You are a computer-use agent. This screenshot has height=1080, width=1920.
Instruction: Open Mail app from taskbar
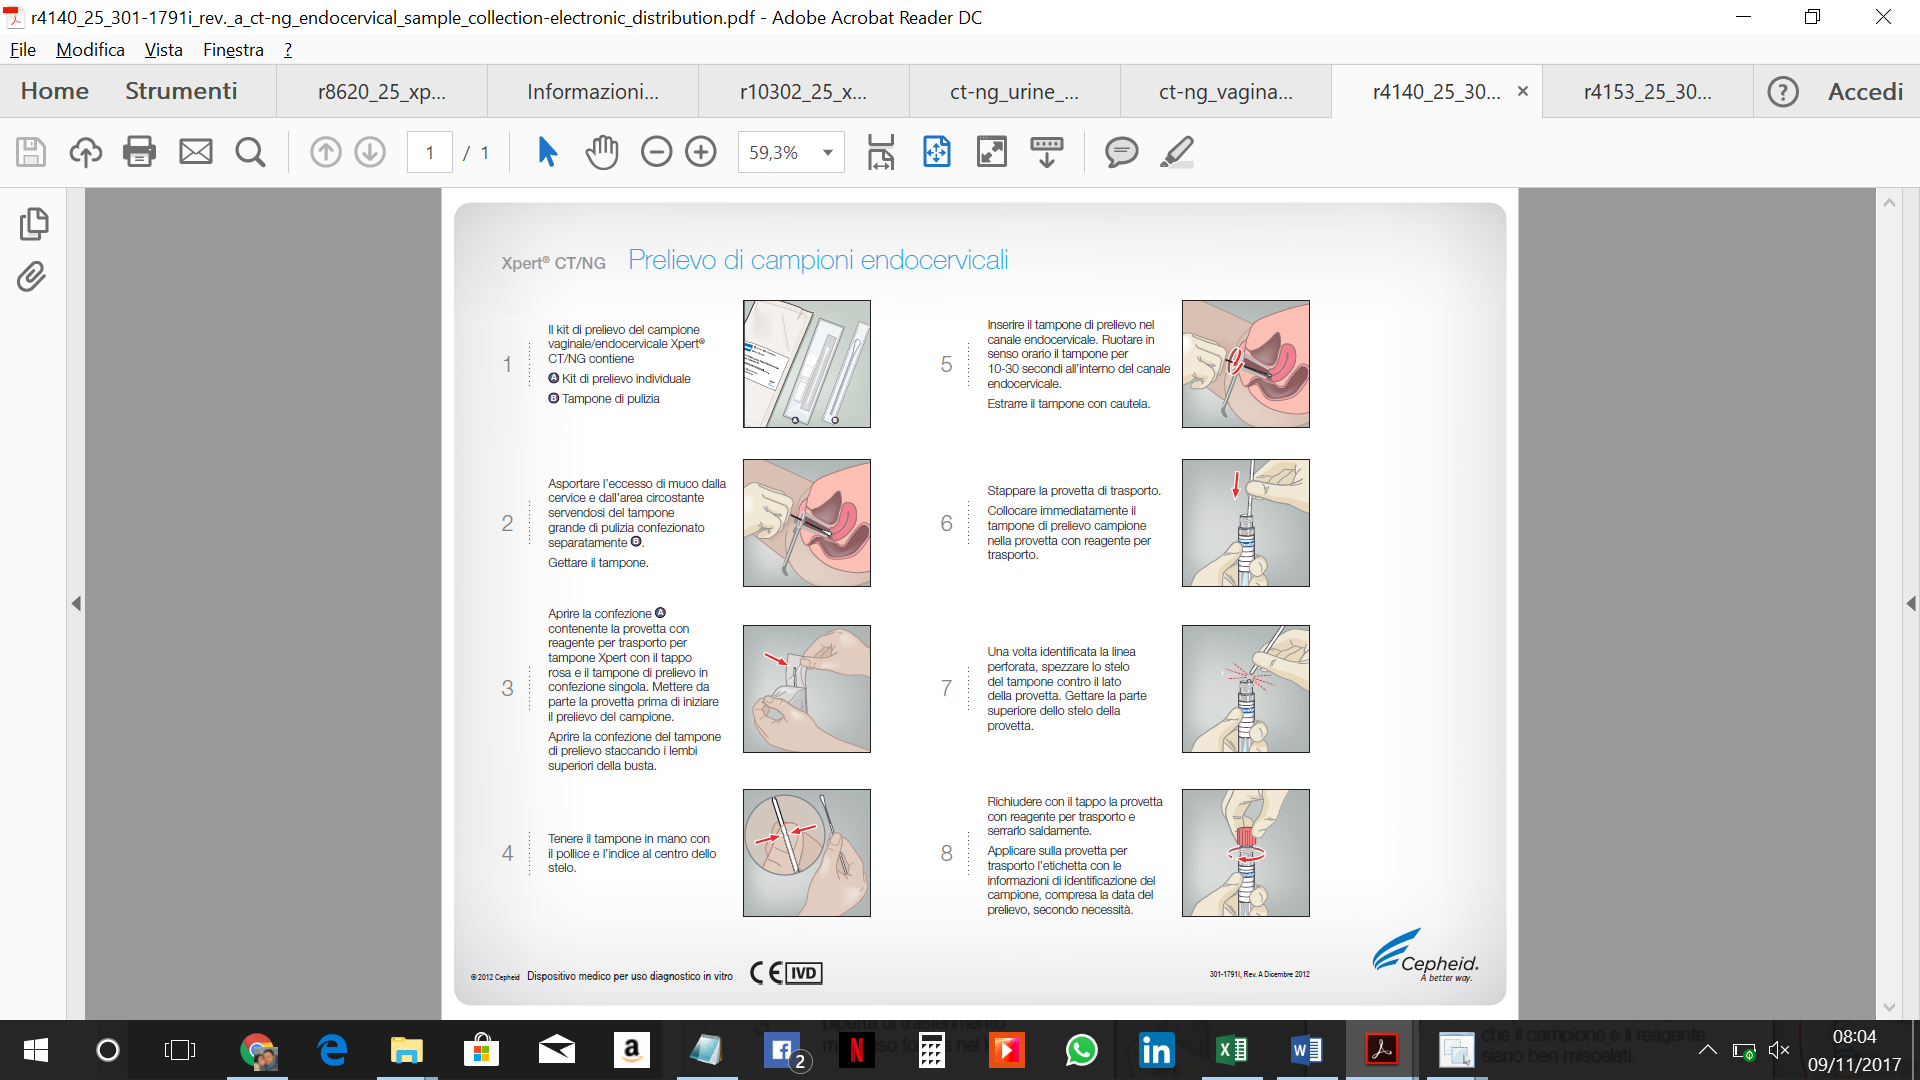tap(556, 1050)
